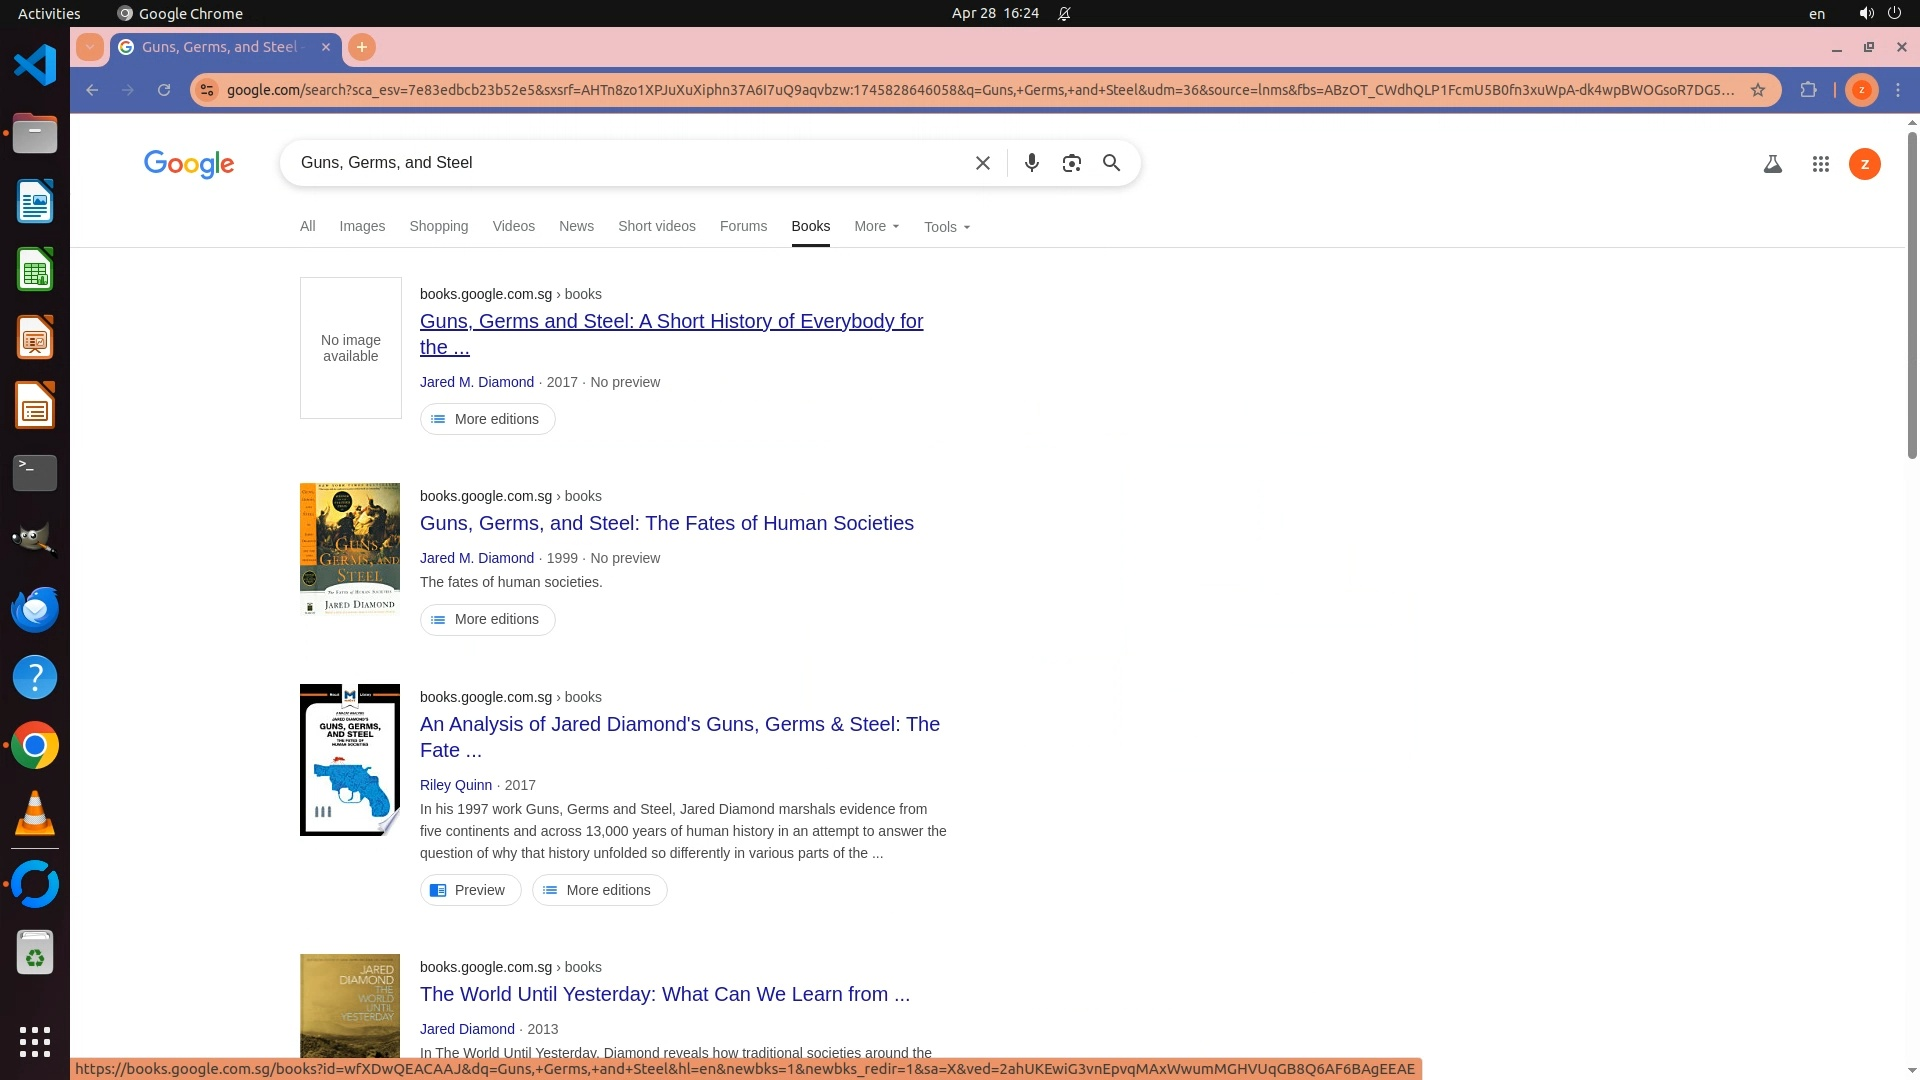View site information in address bar
Image resolution: width=1920 pixels, height=1080 pixels.
coord(206,90)
